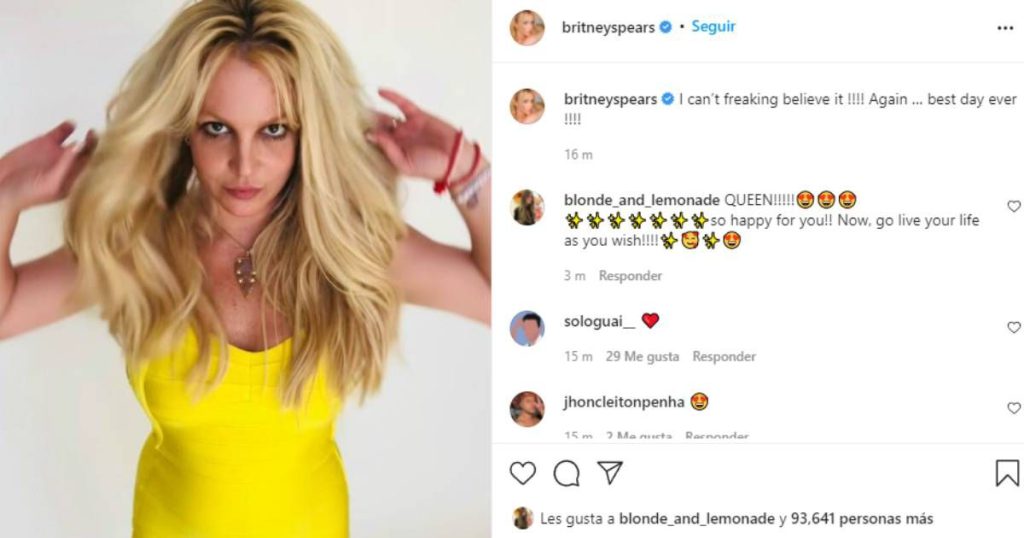Open sologuai__ commenter profile picture
This screenshot has width=1024, height=538.
[x=527, y=328]
